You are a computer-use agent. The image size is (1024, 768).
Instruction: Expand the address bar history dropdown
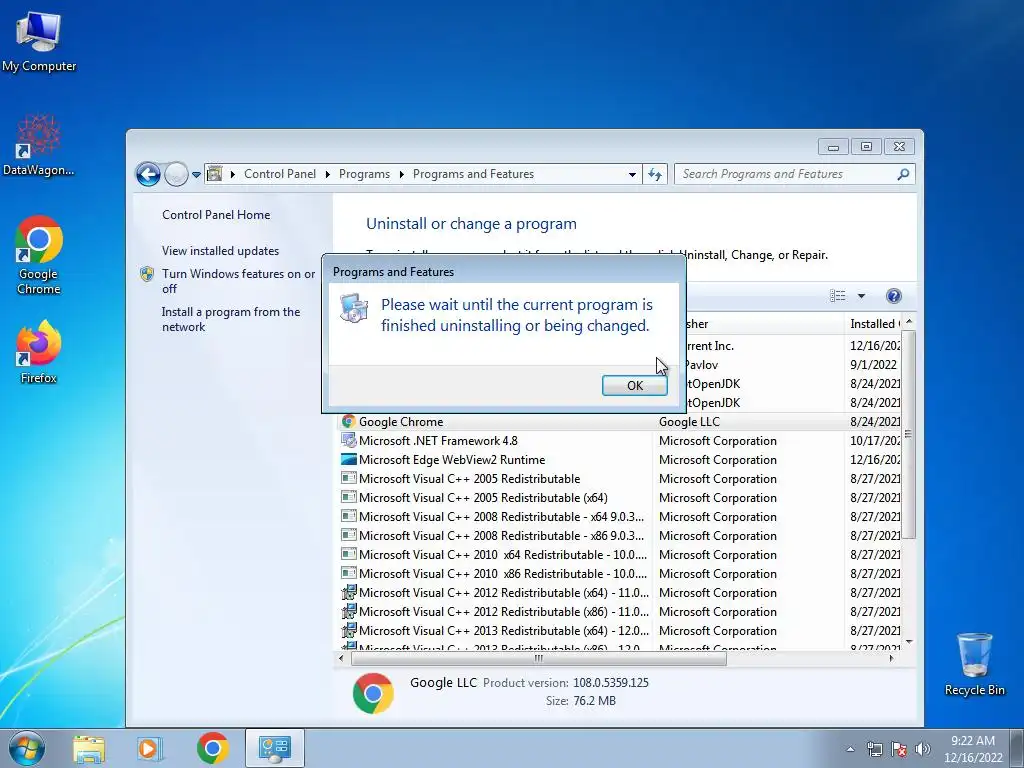tap(632, 174)
